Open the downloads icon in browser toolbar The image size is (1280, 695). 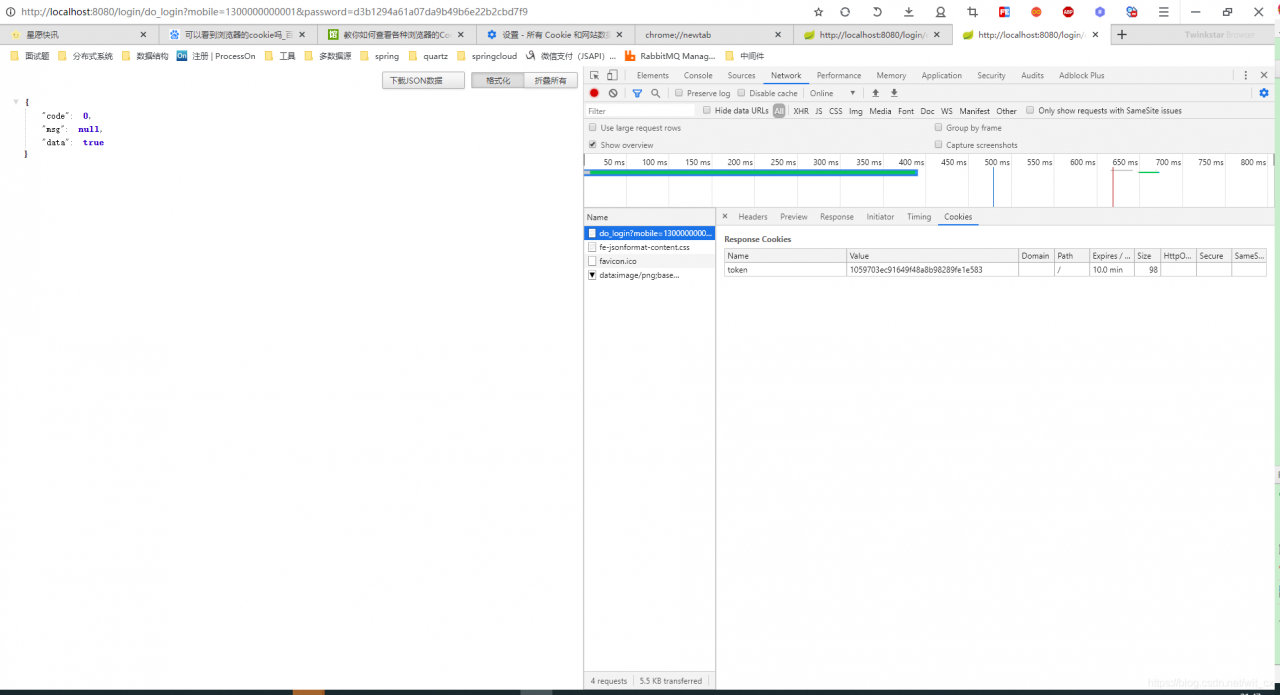pyautogui.click(x=908, y=12)
